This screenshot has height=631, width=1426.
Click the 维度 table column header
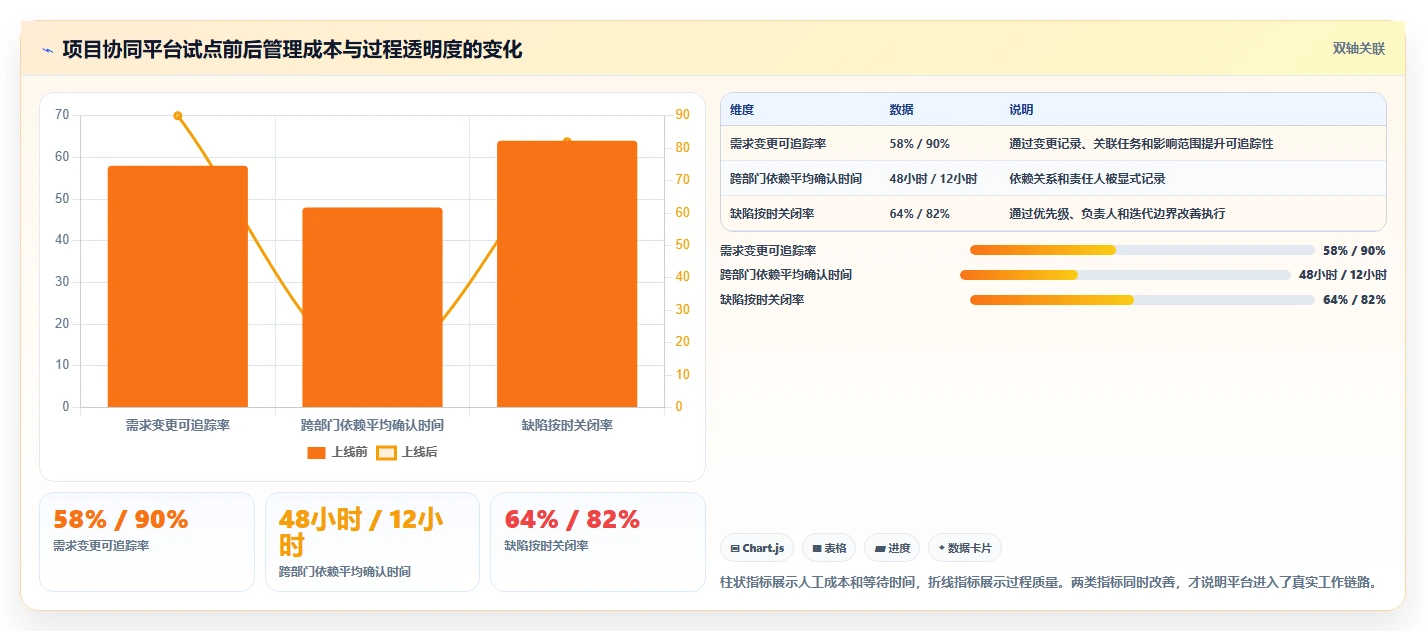click(742, 109)
